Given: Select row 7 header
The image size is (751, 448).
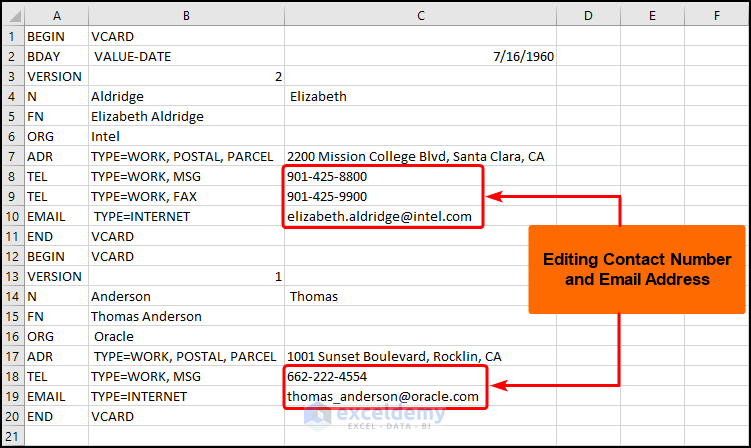Looking at the screenshot, I should tap(13, 156).
